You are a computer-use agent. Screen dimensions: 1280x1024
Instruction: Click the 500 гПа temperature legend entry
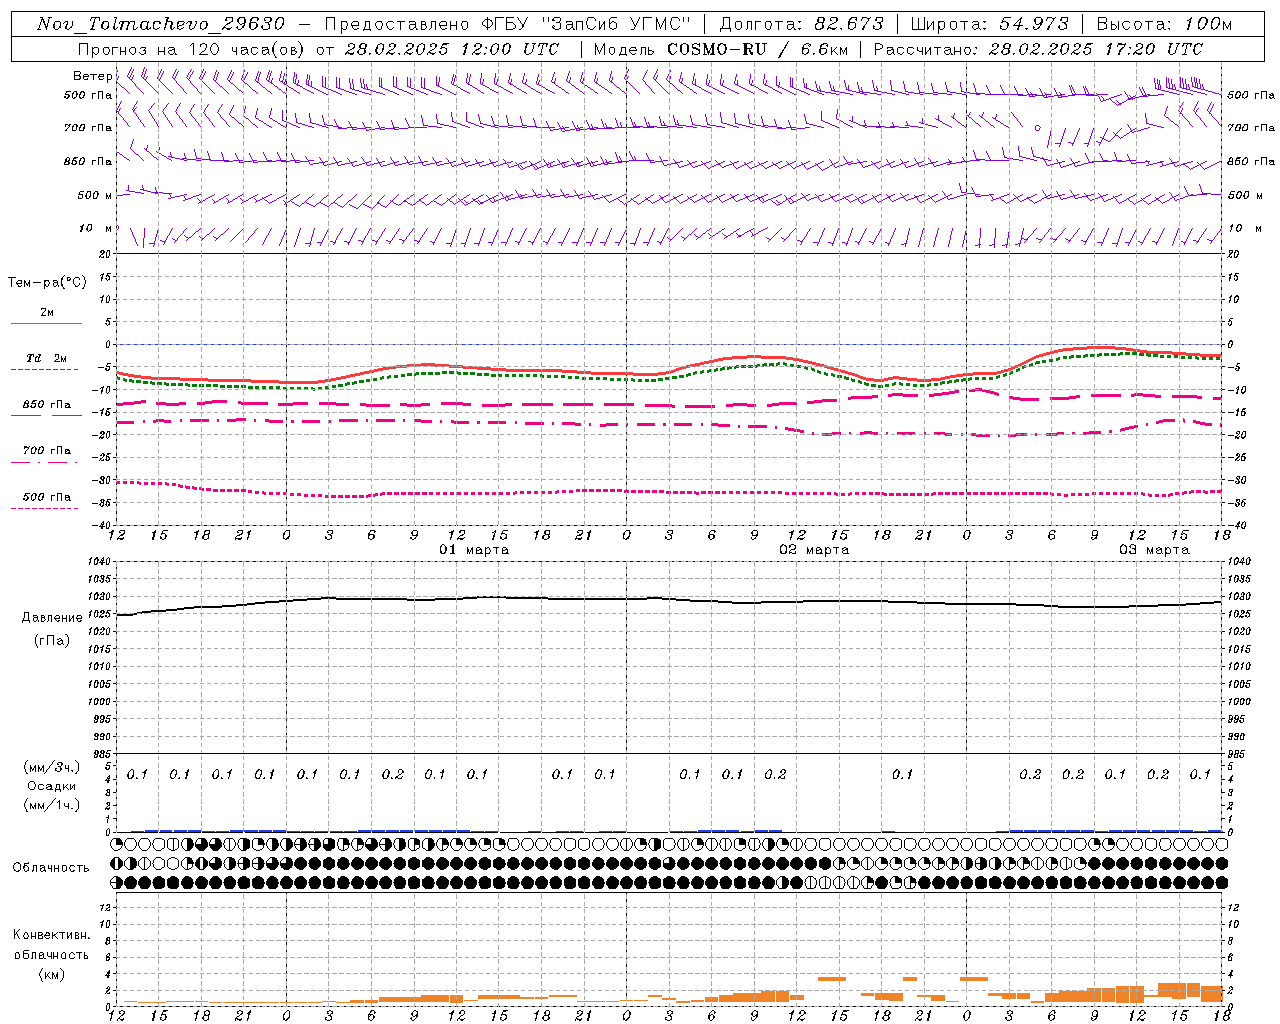pyautogui.click(x=46, y=496)
